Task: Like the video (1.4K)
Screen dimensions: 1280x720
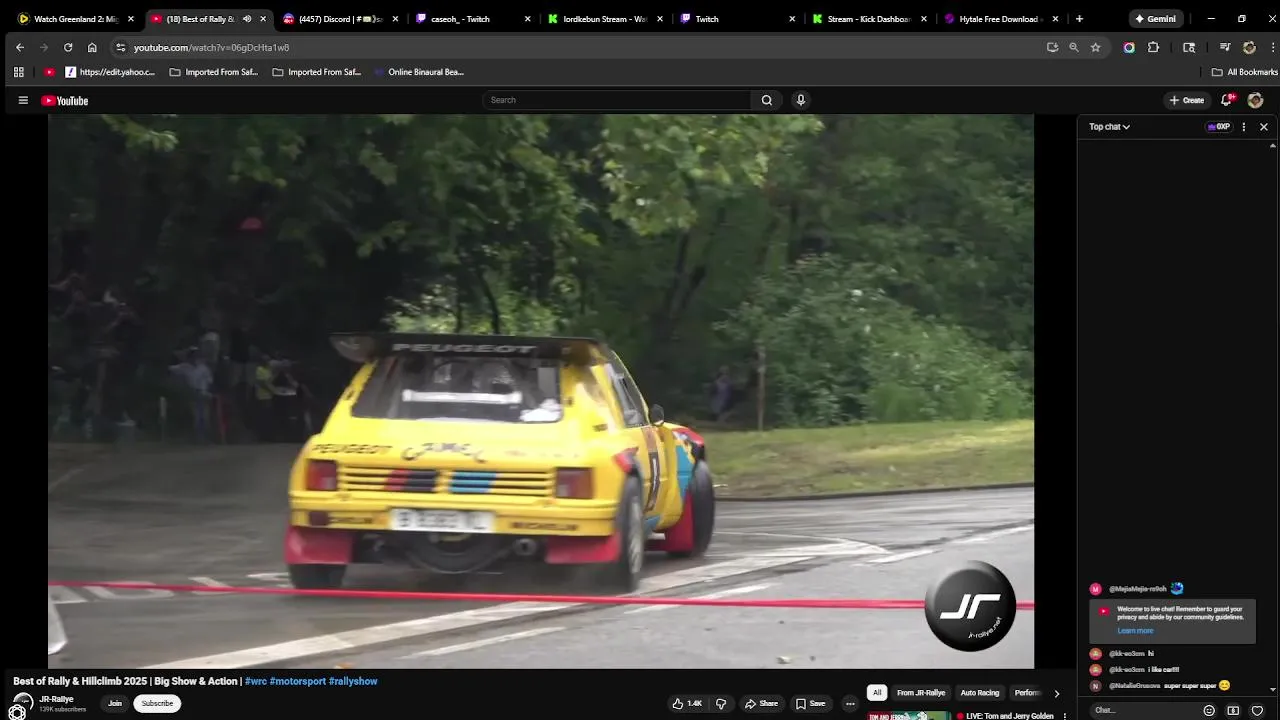Action: point(687,704)
